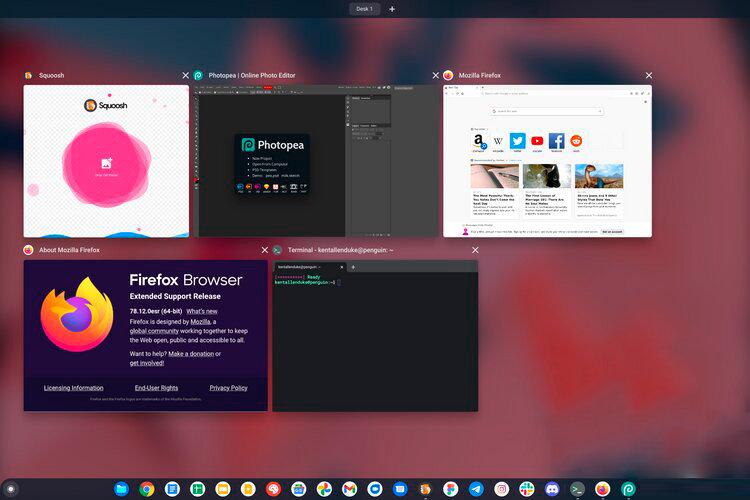Click "What's new" link in About Firefox
750x500 pixels.
202,311
